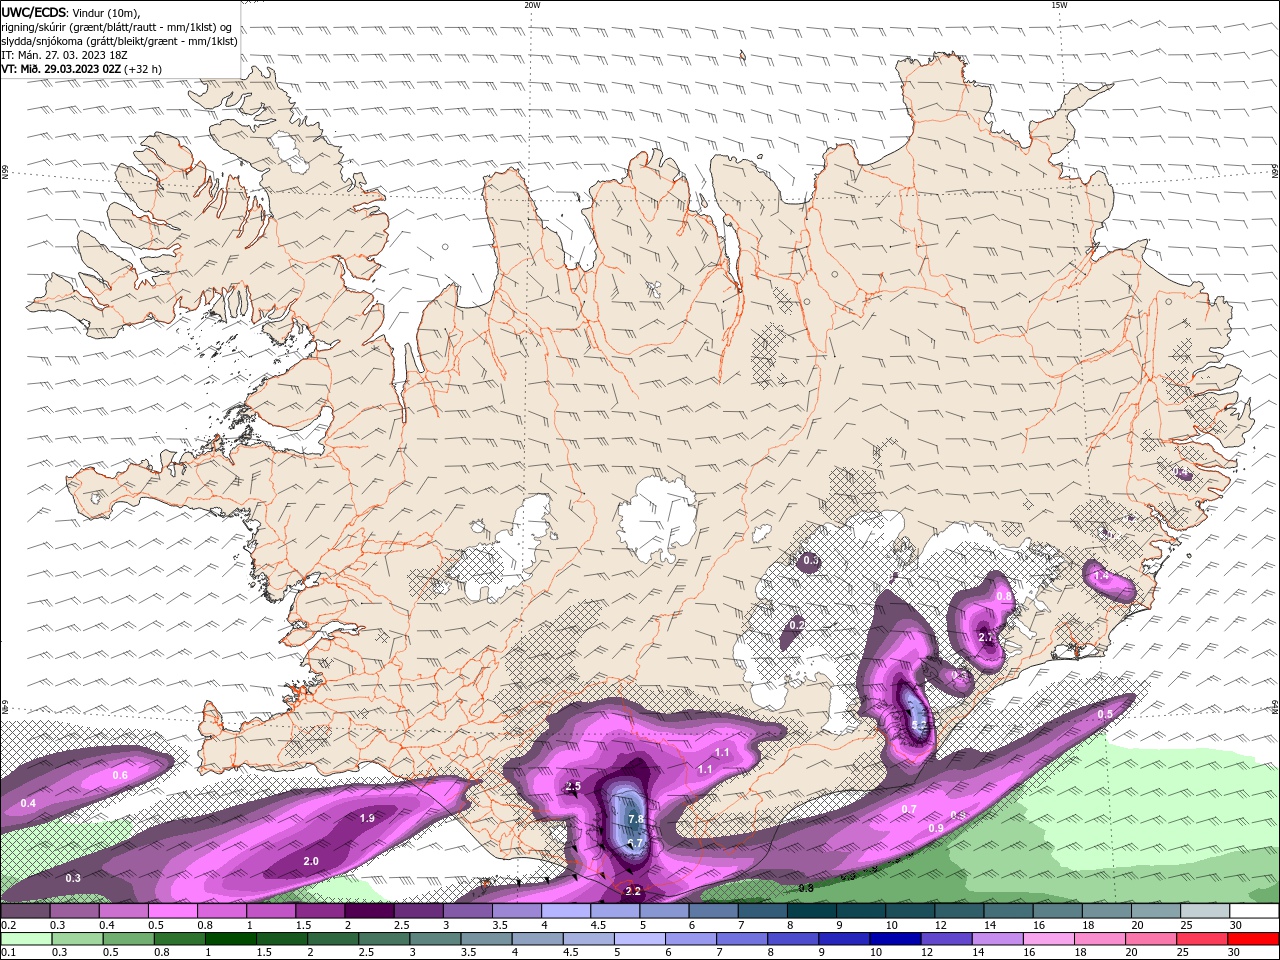Select the light pink 16 swatch in rain legend
1280x960 pixels.
click(x=1048, y=939)
